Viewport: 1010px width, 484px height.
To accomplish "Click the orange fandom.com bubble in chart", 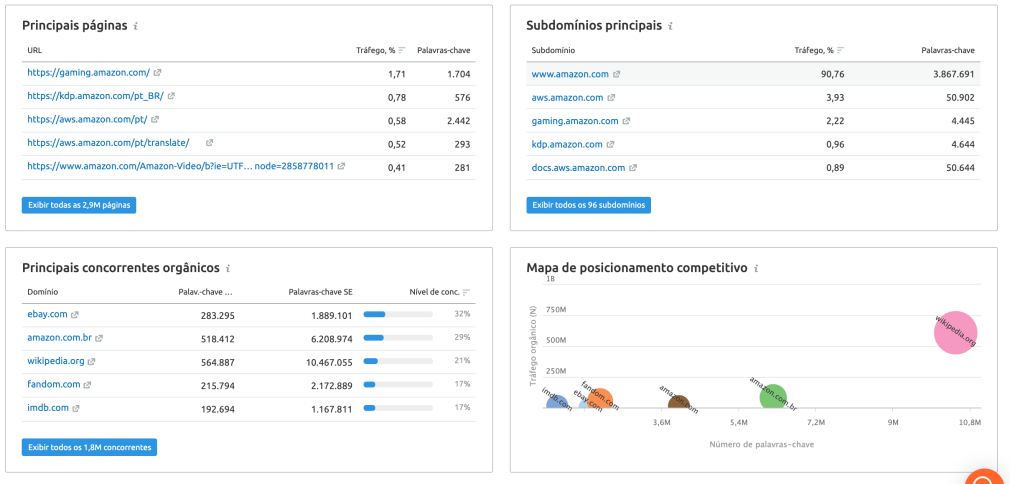I will [600, 399].
